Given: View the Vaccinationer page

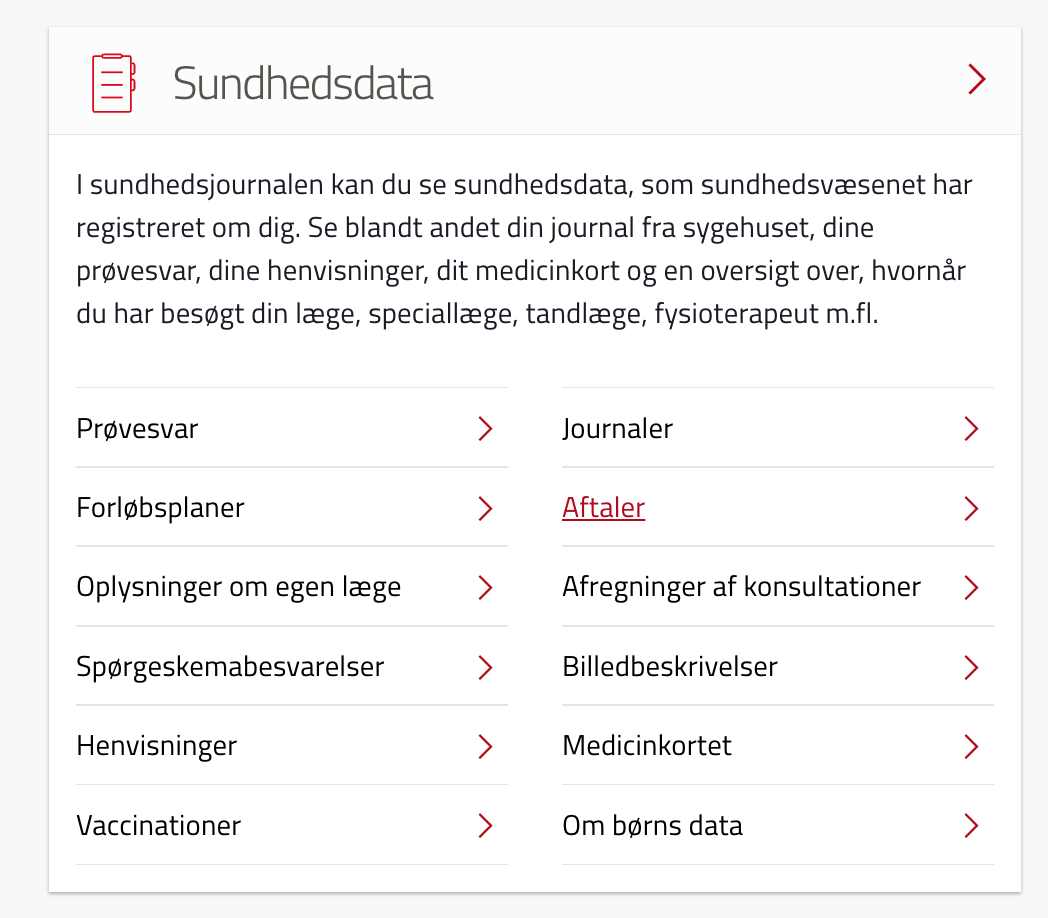Looking at the screenshot, I should pyautogui.click(x=158, y=826).
